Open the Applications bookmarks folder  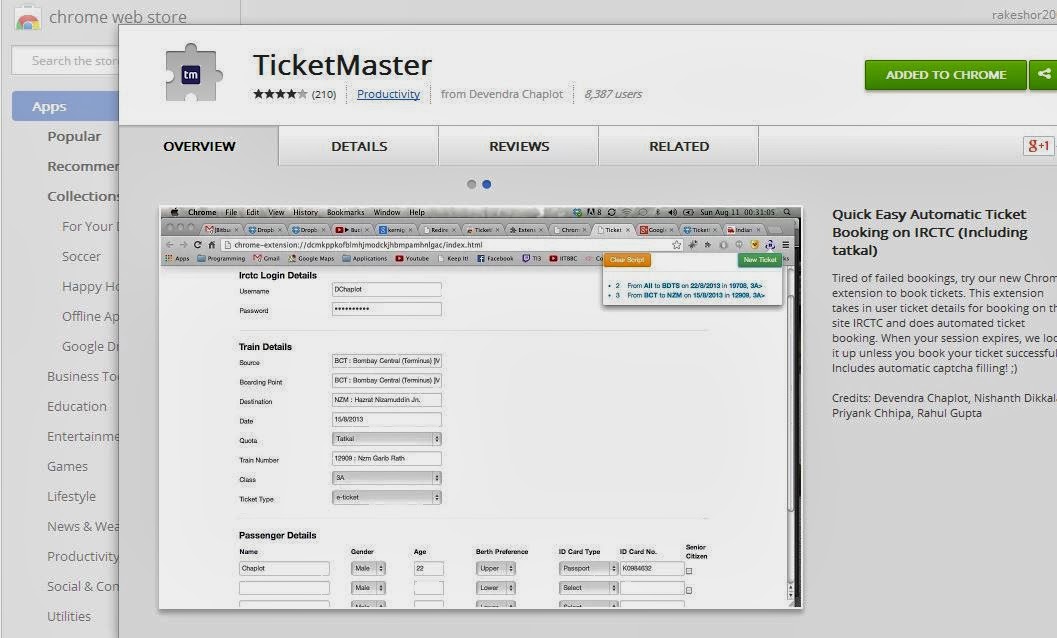(x=365, y=258)
